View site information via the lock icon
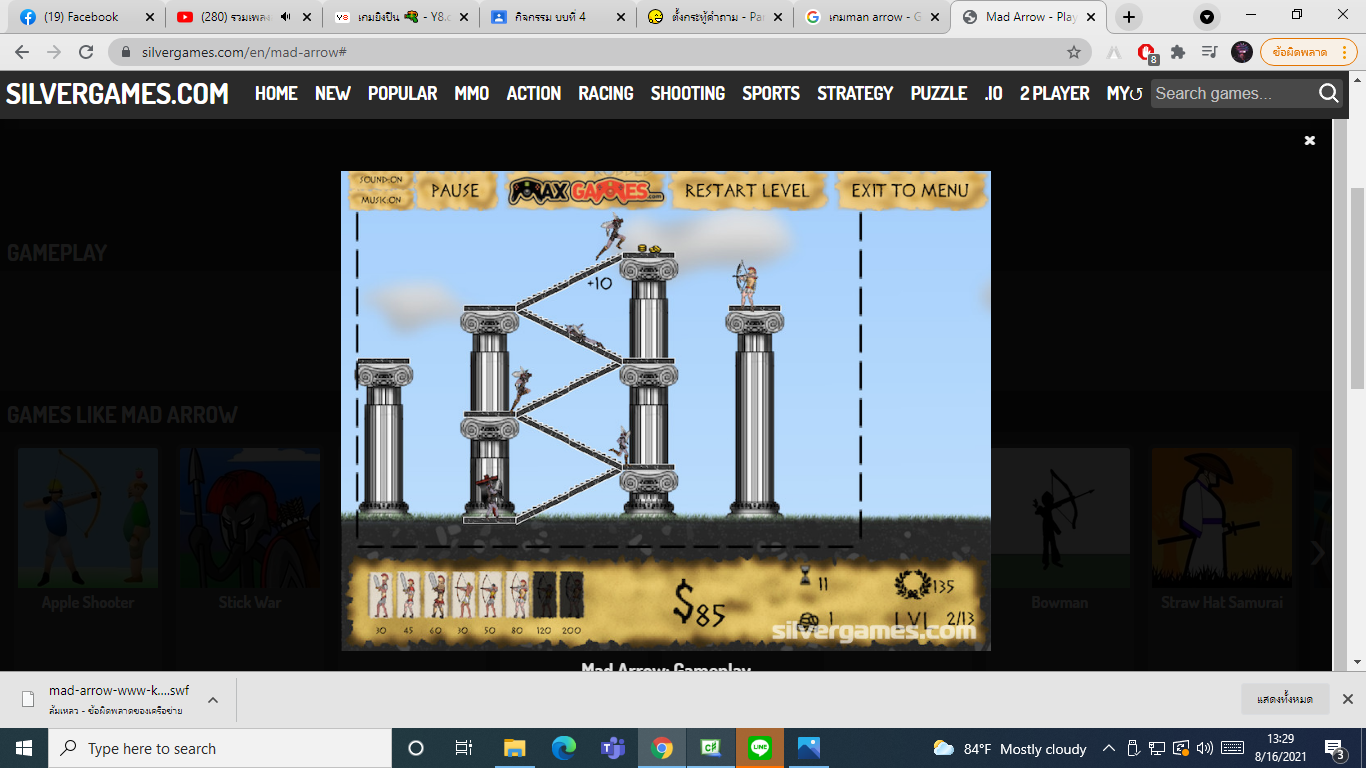 126,52
